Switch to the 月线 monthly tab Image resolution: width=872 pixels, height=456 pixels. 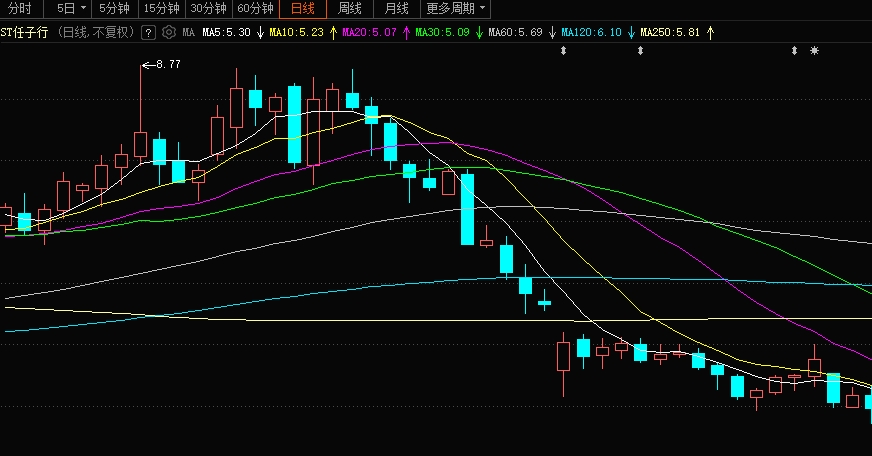coord(396,9)
